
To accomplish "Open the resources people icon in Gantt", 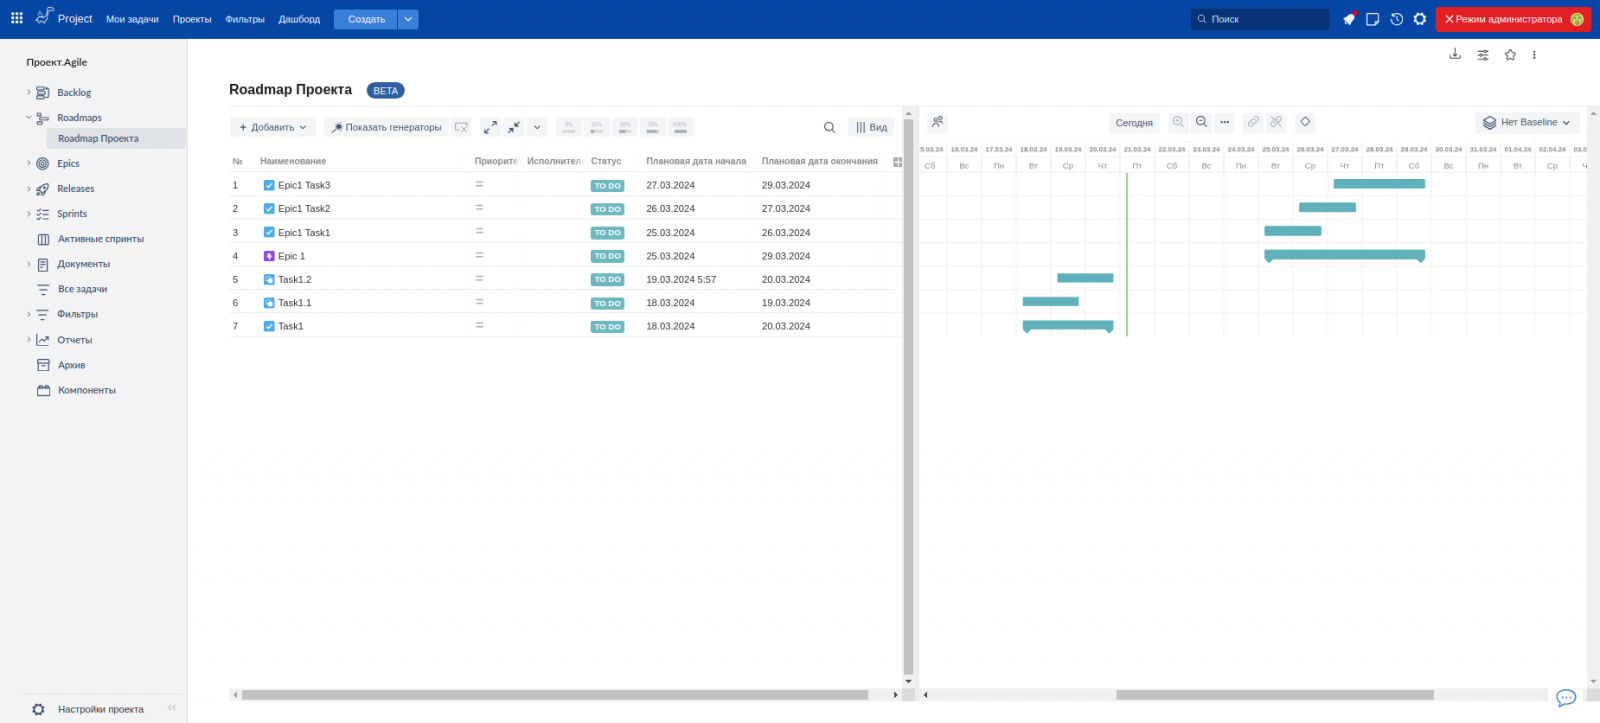I will click(x=937, y=122).
